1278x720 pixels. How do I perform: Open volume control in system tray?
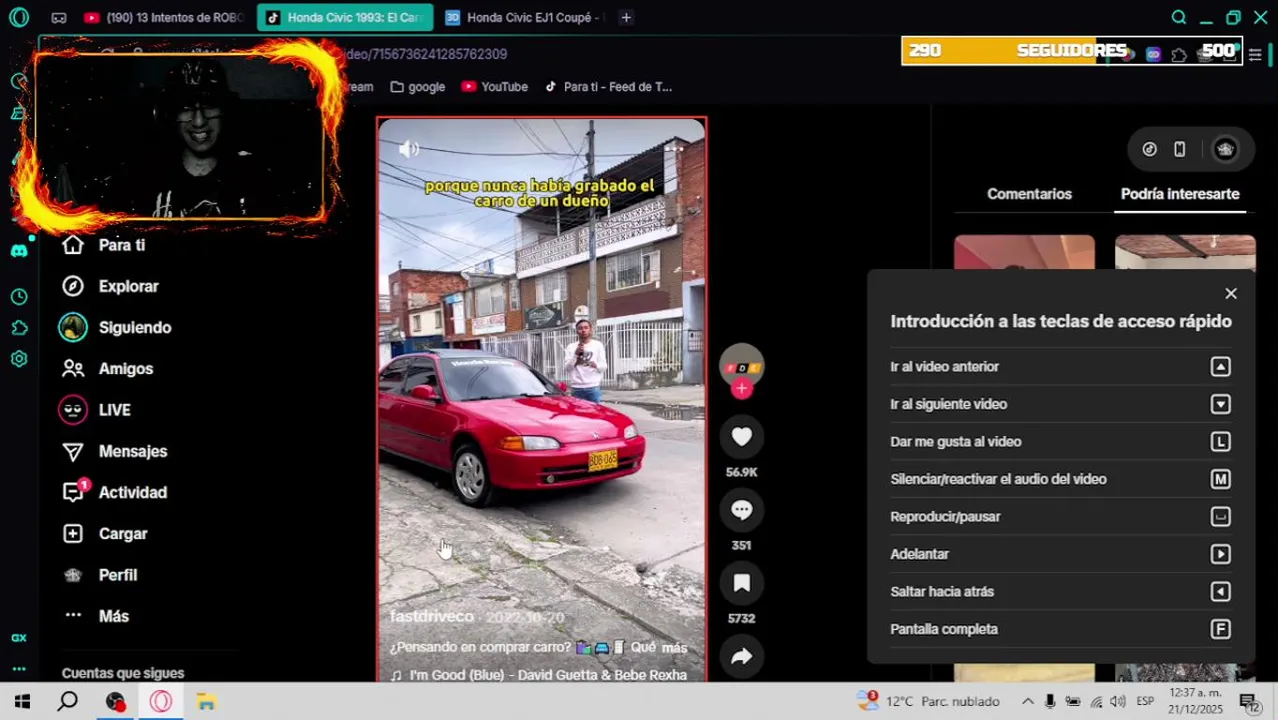1118,702
